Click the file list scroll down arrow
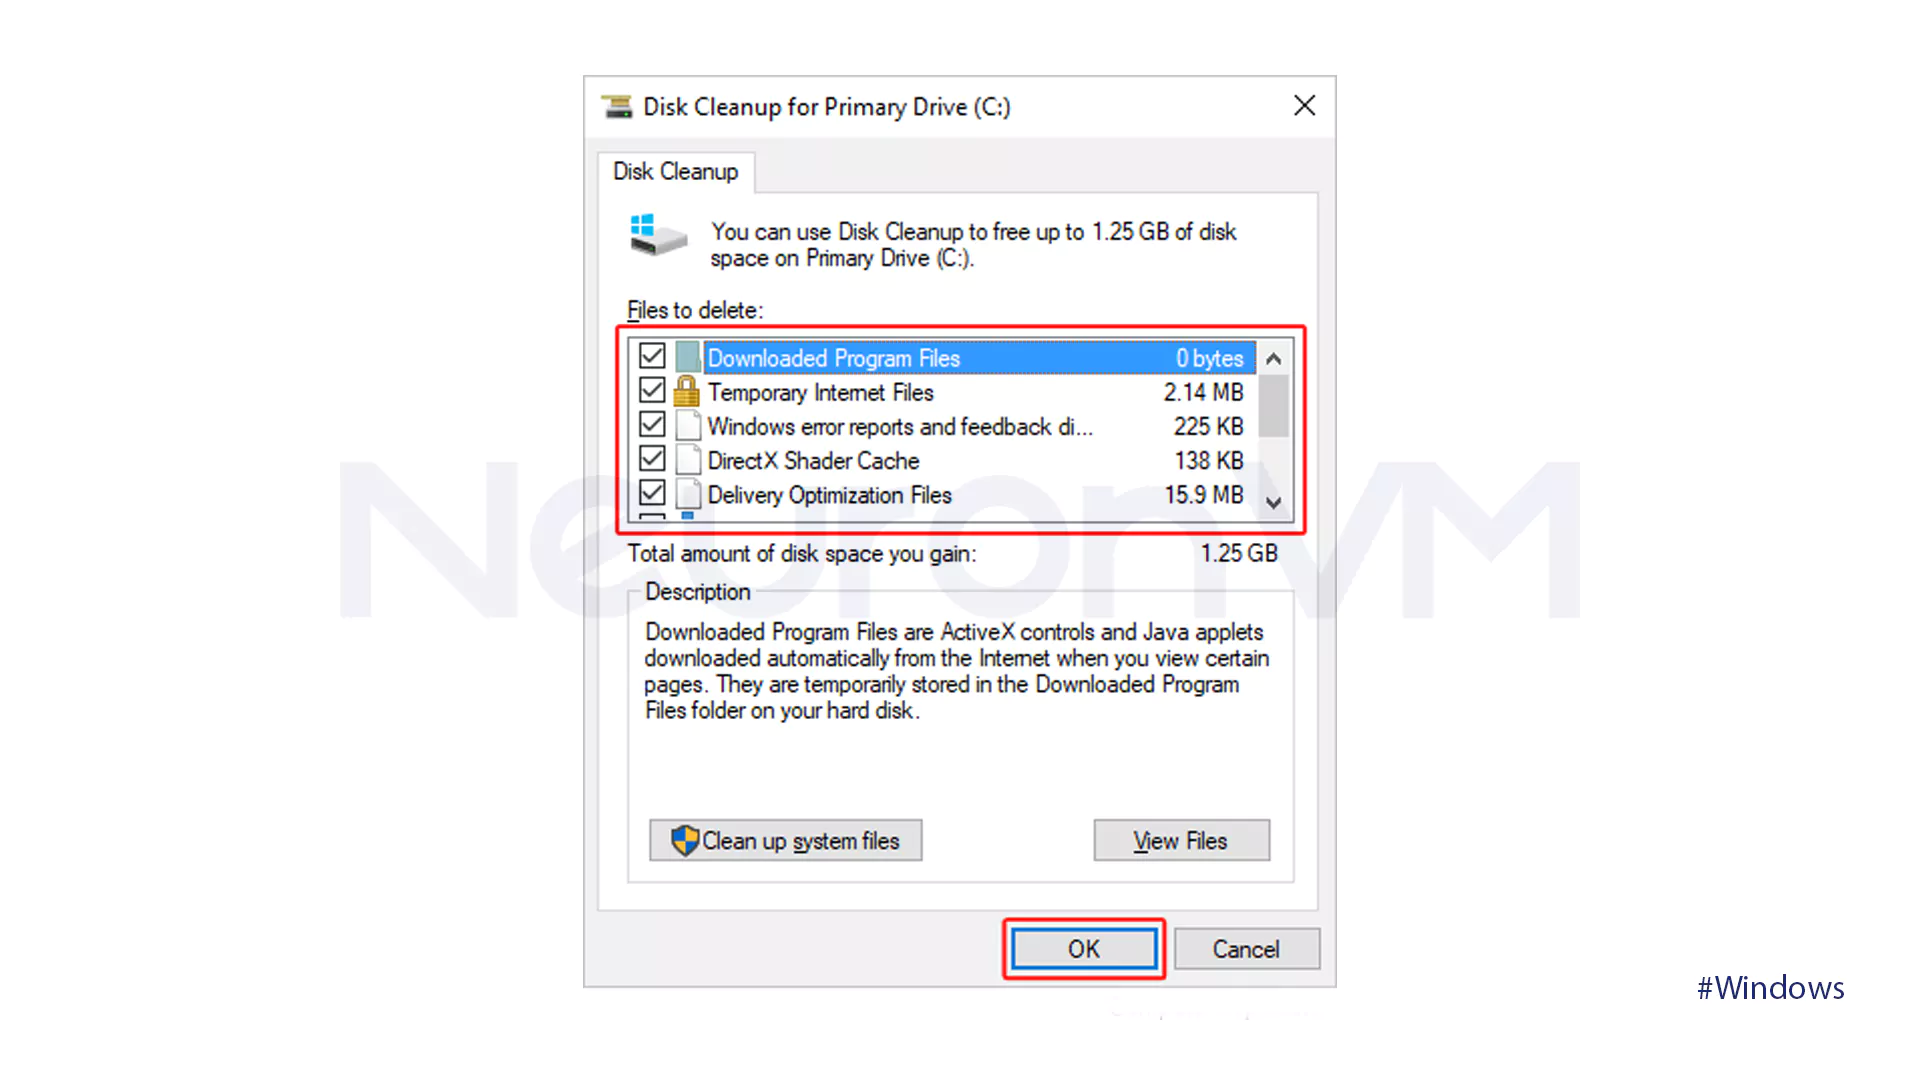The height and width of the screenshot is (1080, 1920). coord(1273,502)
